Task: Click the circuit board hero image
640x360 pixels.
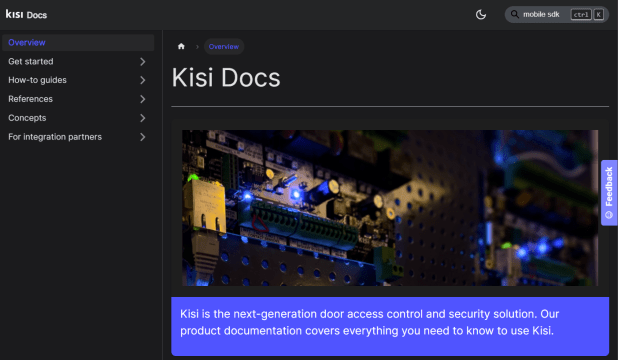Action: click(x=390, y=208)
